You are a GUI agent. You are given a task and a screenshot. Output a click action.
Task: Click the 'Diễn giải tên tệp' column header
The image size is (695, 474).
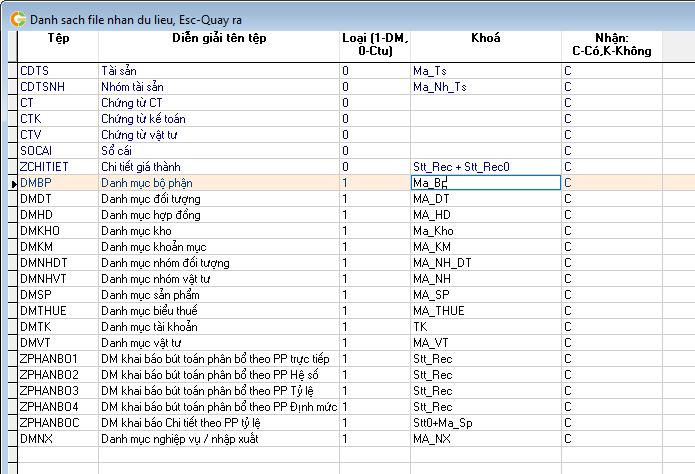click(x=219, y=46)
